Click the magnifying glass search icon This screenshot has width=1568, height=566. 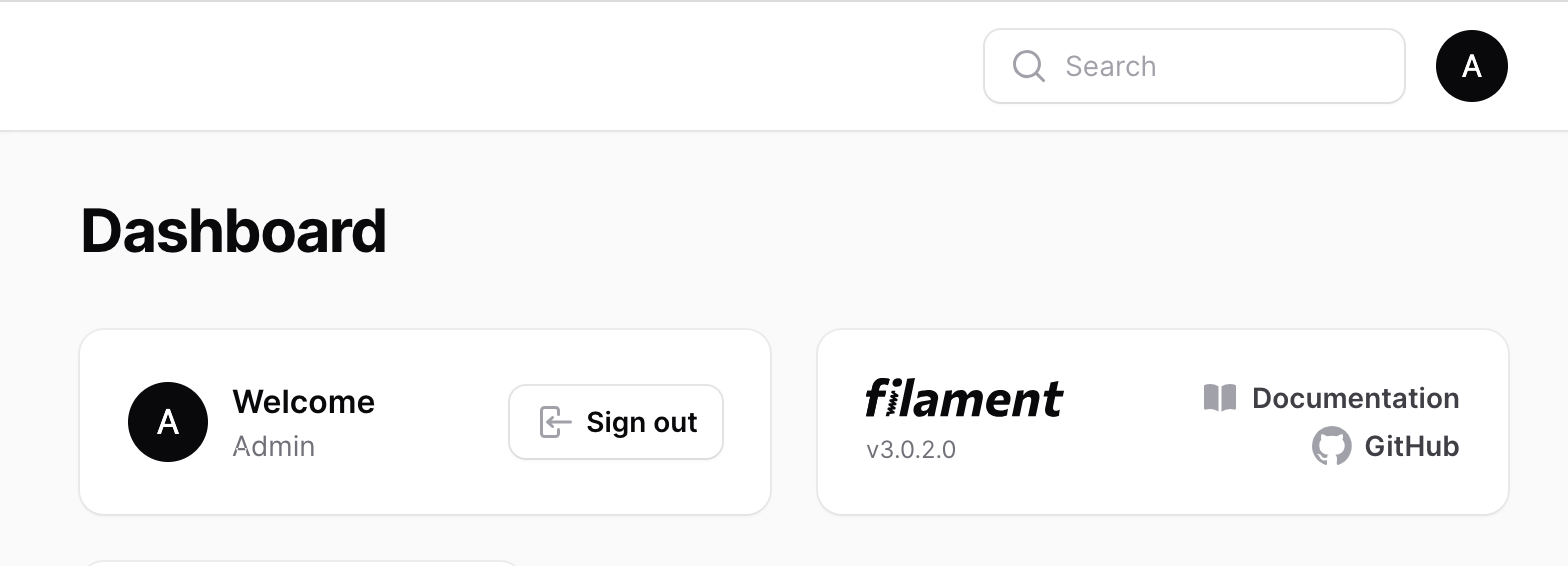coord(1029,66)
